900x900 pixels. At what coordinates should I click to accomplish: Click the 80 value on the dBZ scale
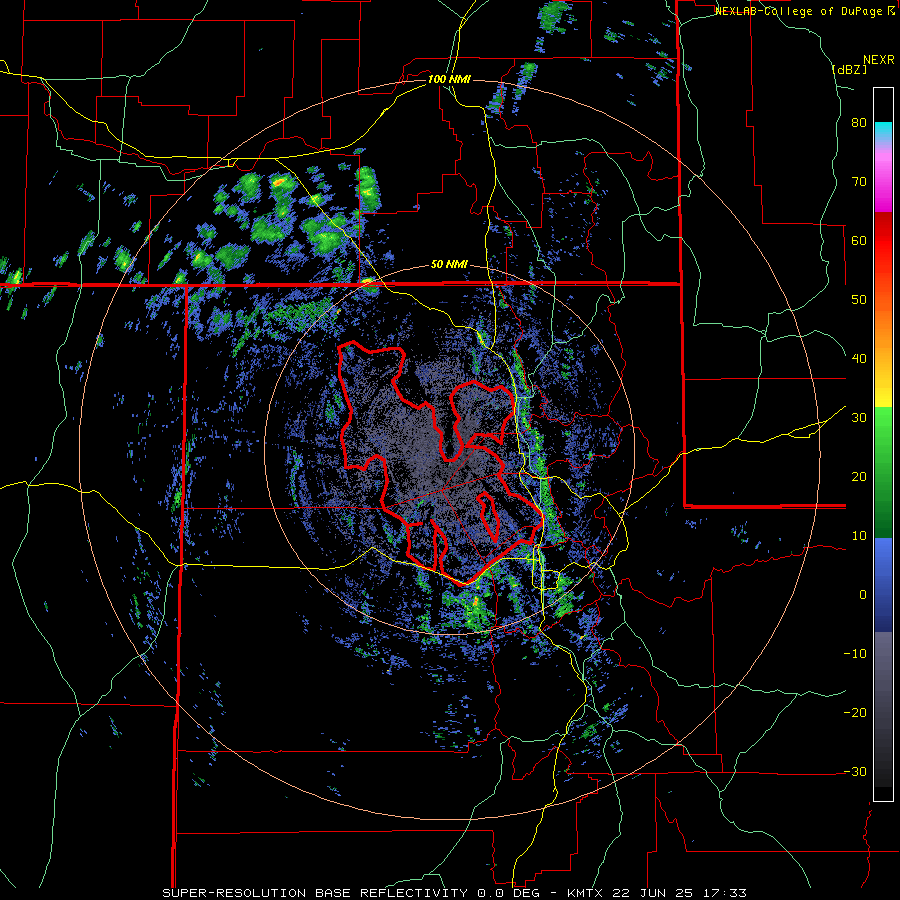point(859,123)
